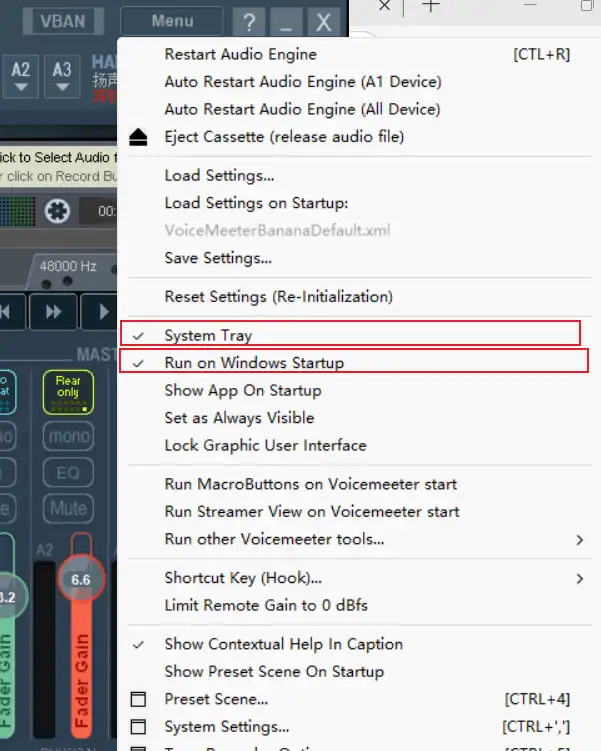
Task: Click the orange 6.6 Fader Gain knob
Action: point(81,580)
